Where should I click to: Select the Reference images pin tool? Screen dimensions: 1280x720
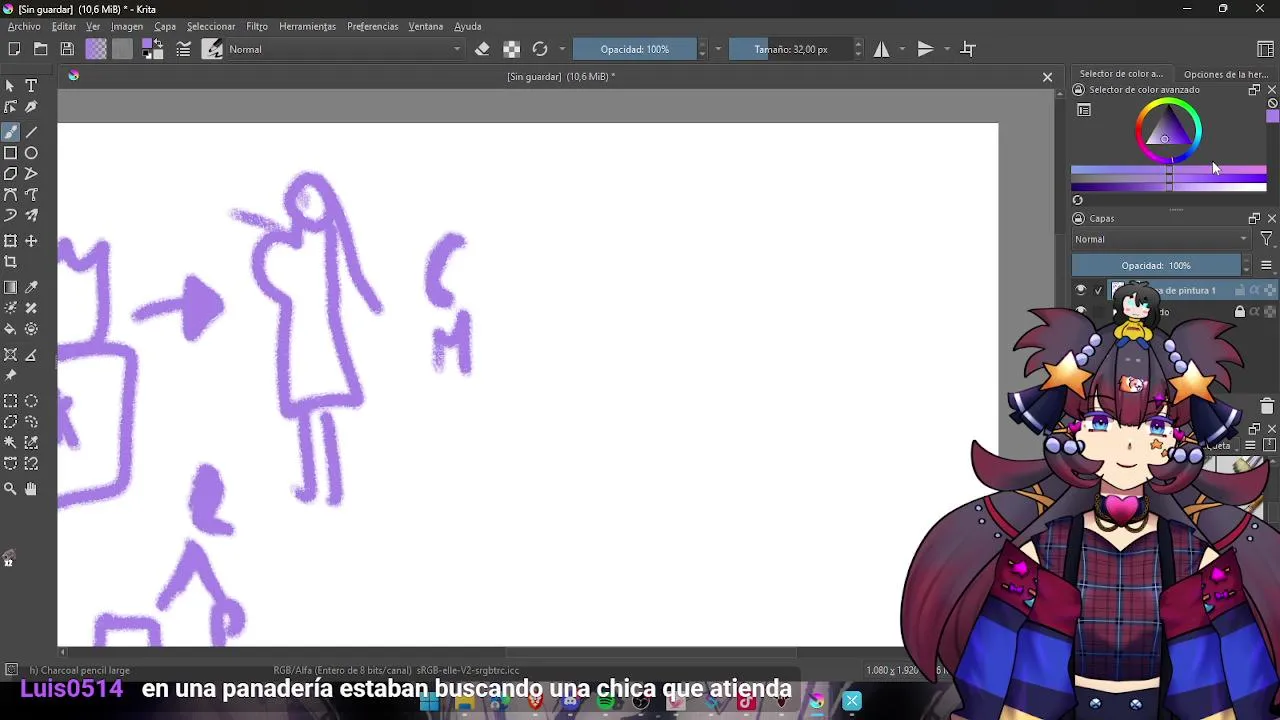(10, 376)
